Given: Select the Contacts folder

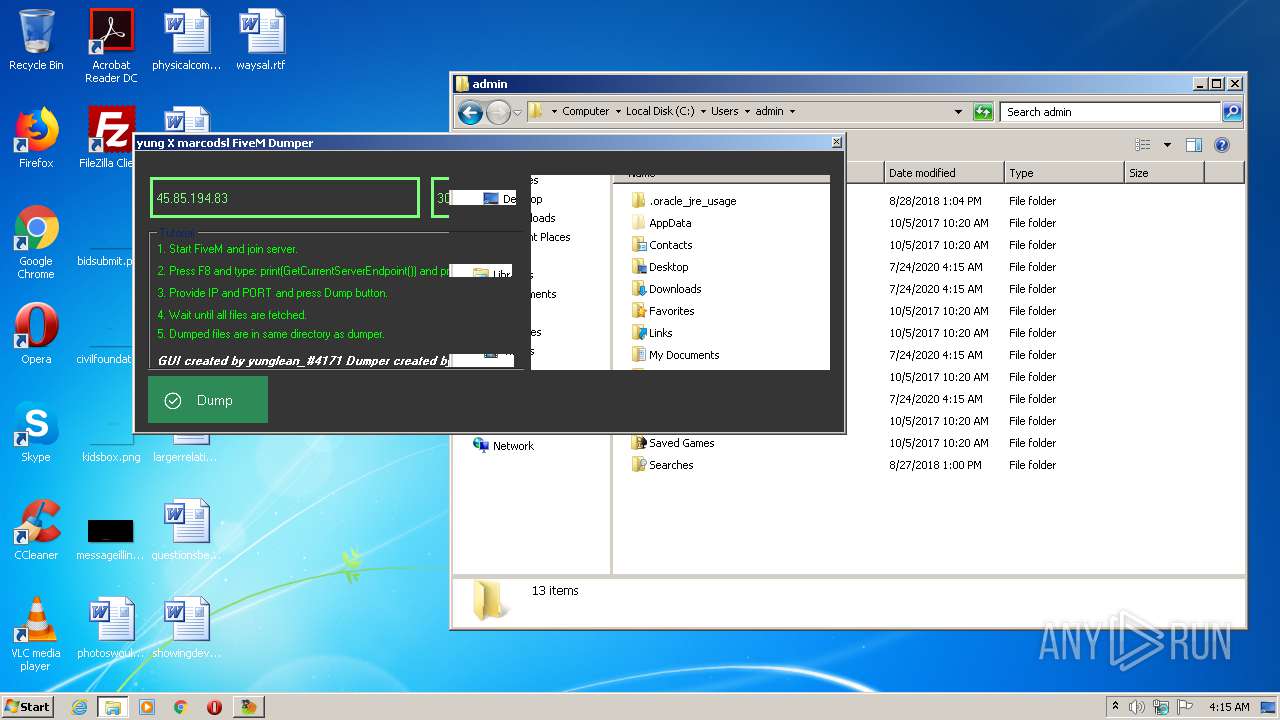Looking at the screenshot, I should point(661,245).
